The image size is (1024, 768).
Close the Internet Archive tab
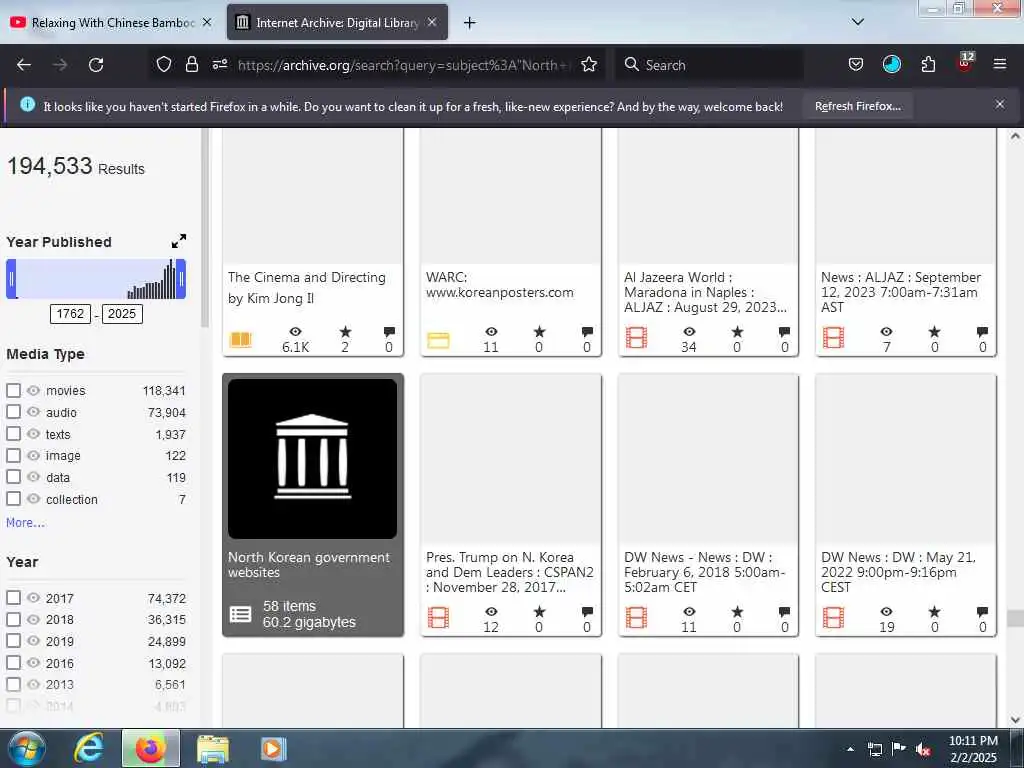point(432,22)
